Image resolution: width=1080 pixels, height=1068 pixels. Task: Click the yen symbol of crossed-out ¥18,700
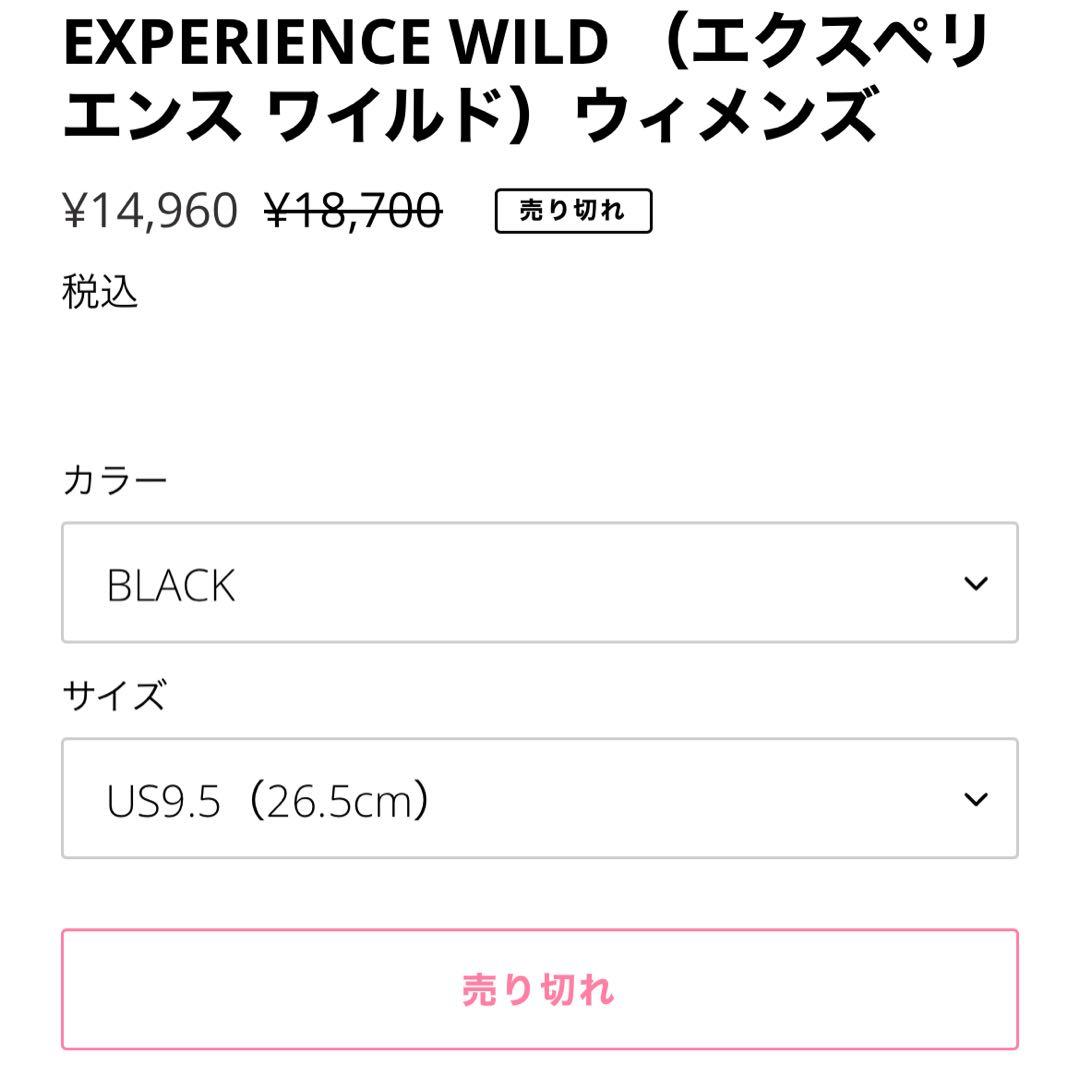pos(277,210)
